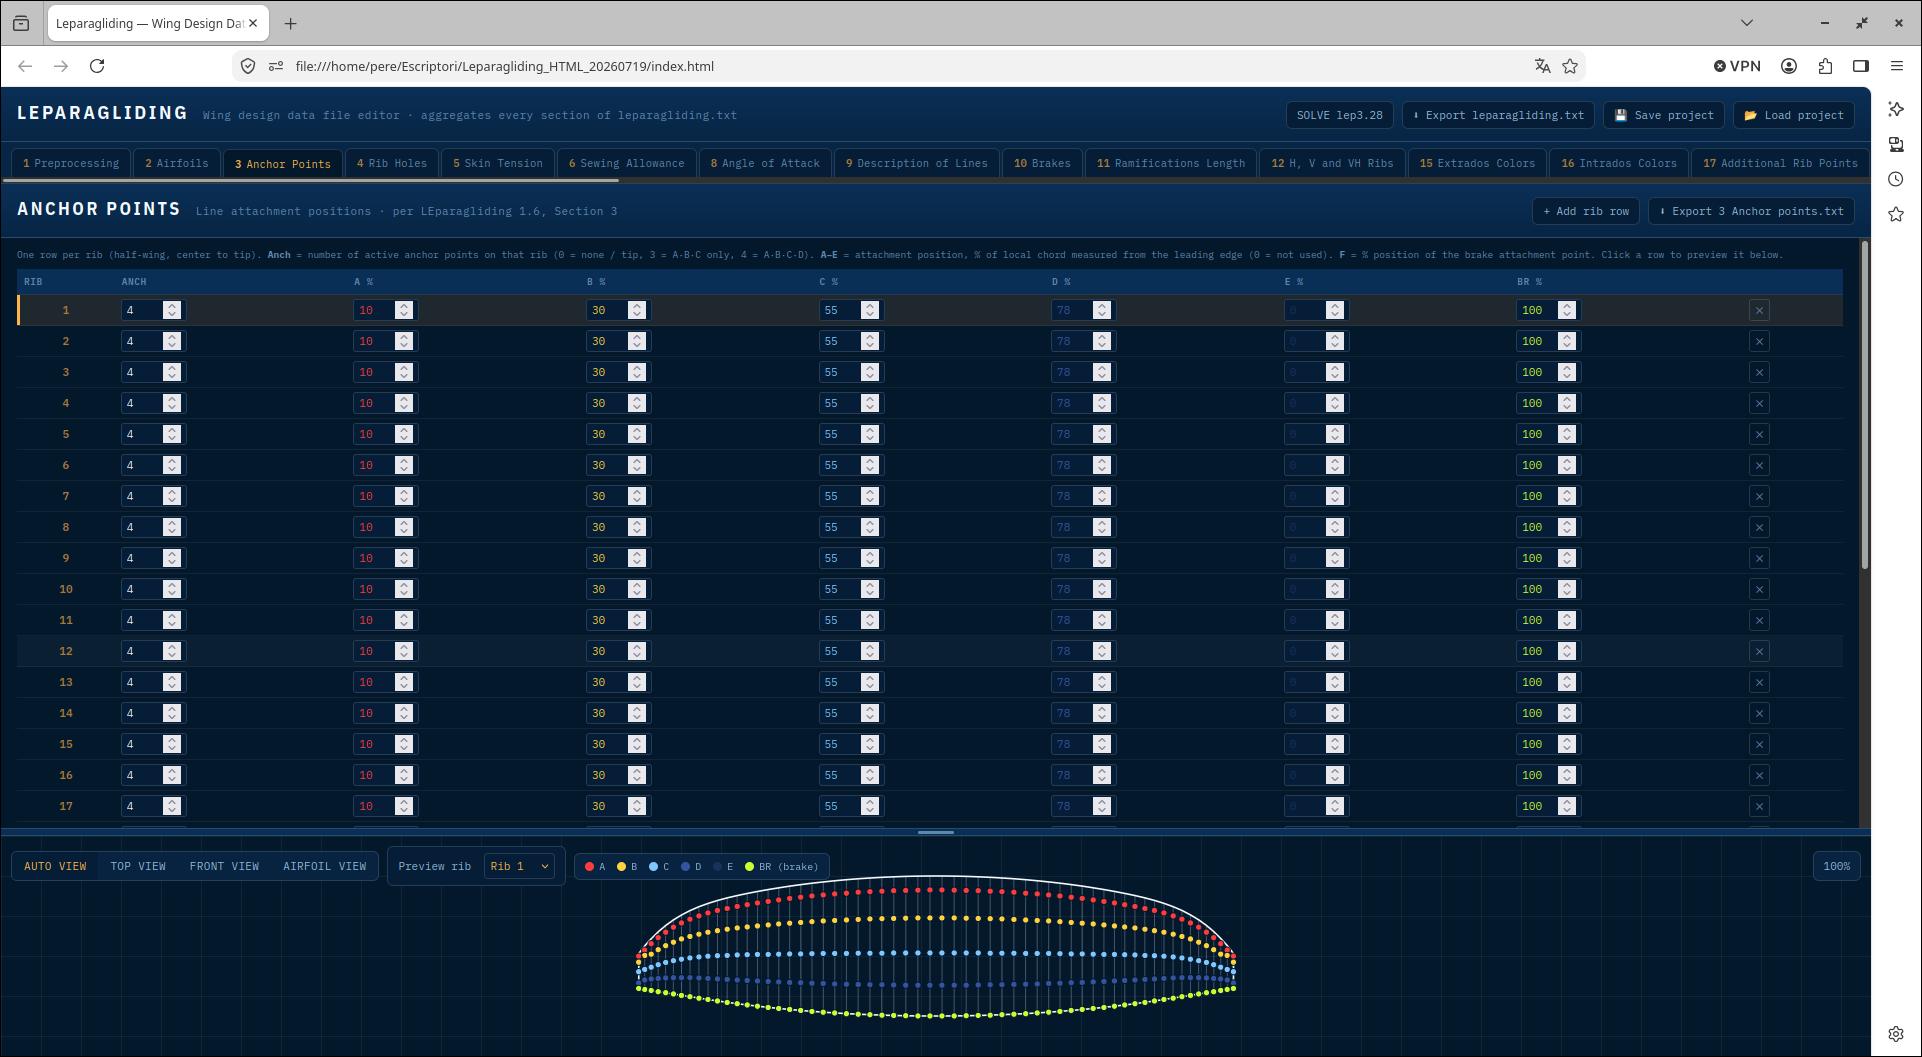Open the 4 Rib Holes tab
This screenshot has width=1922, height=1057.
392,163
